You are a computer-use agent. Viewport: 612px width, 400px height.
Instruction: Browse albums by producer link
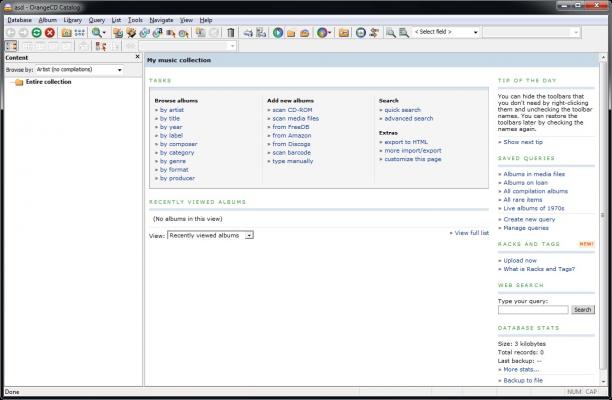pos(177,178)
